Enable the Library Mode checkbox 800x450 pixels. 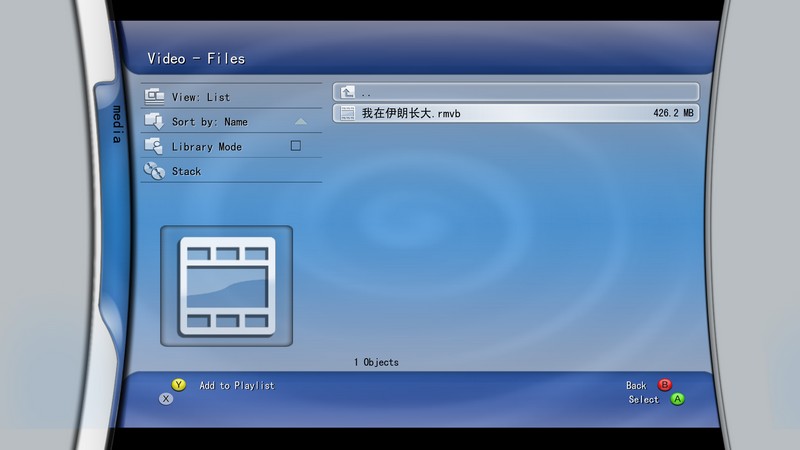click(295, 146)
